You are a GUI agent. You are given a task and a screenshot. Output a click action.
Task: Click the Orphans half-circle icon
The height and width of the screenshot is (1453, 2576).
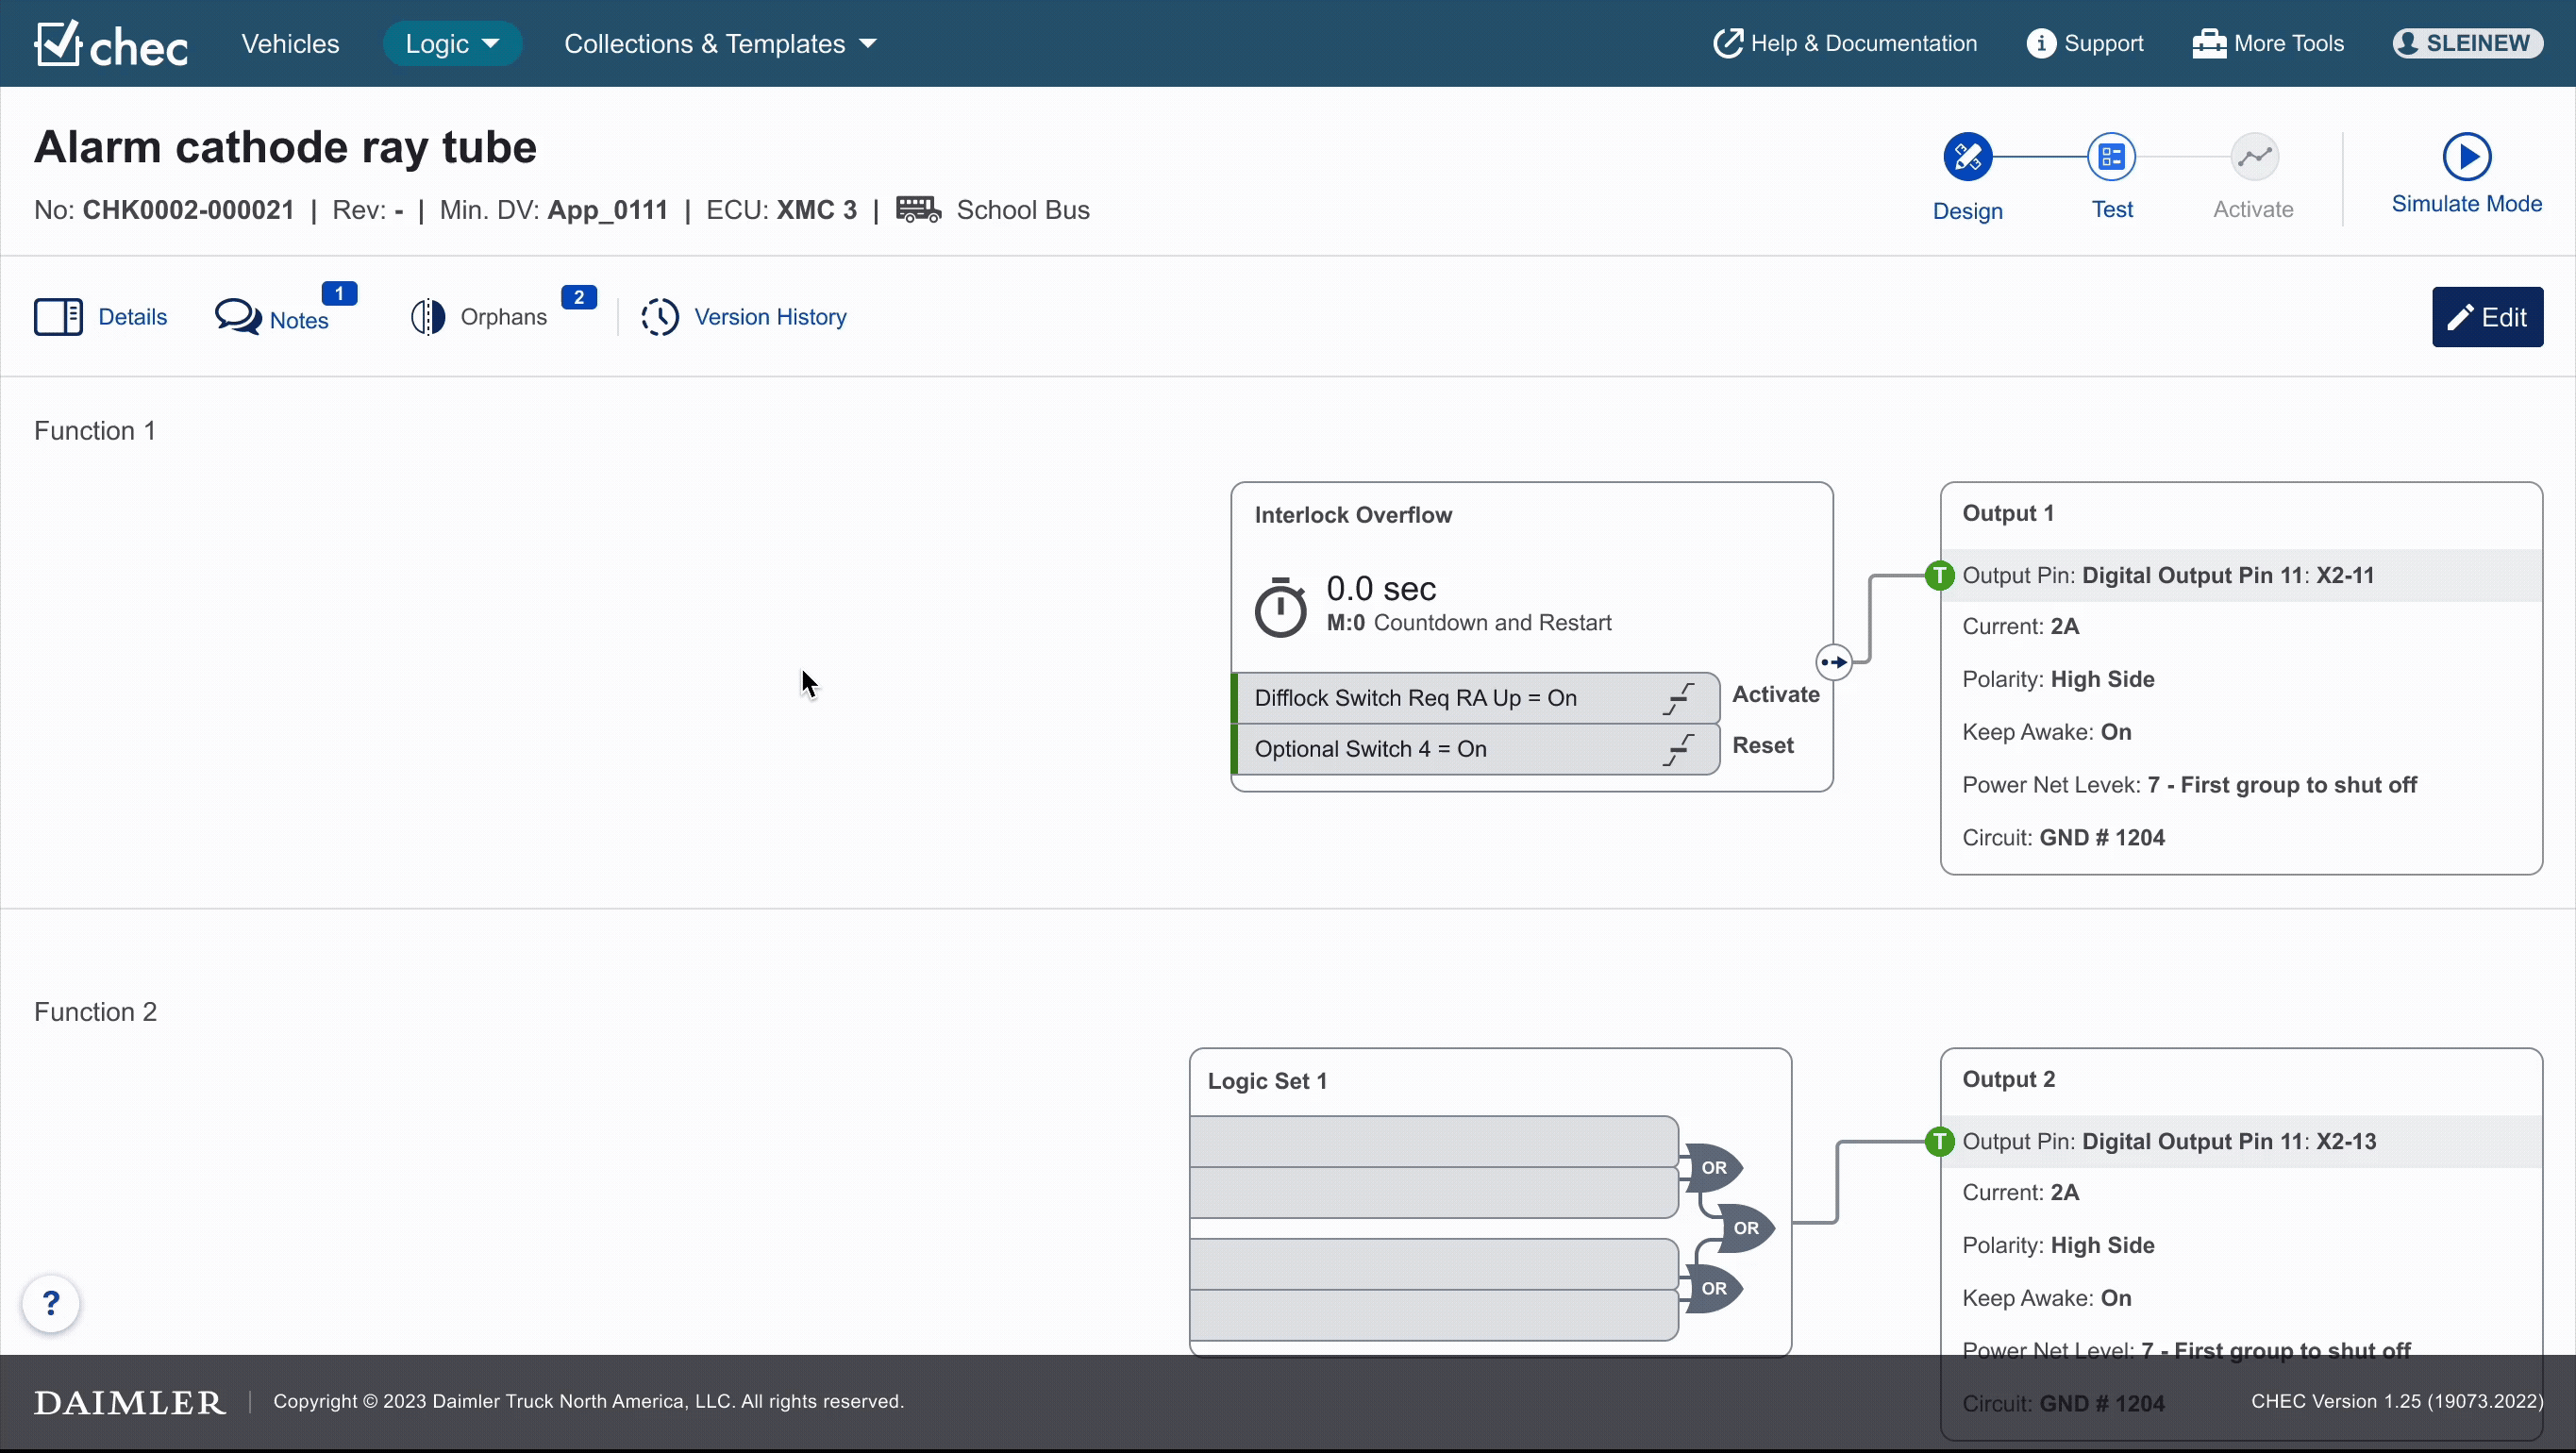[428, 317]
